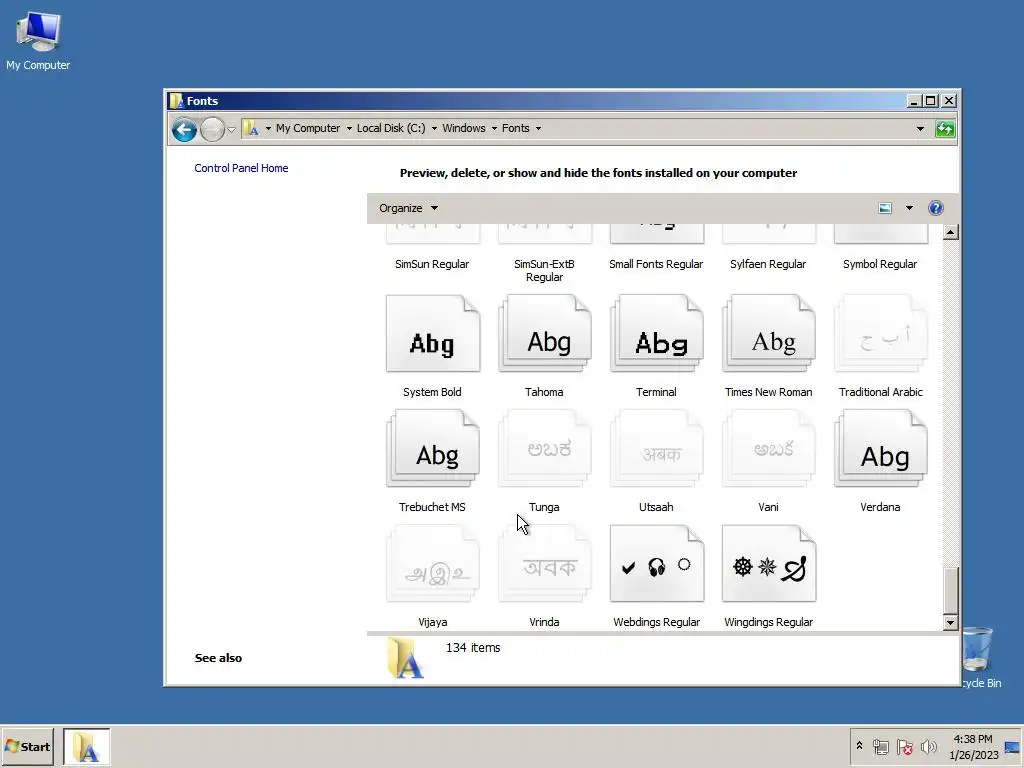Expand dropdown arrow after My Computer breadcrumb
The width and height of the screenshot is (1024, 768).
coord(349,128)
